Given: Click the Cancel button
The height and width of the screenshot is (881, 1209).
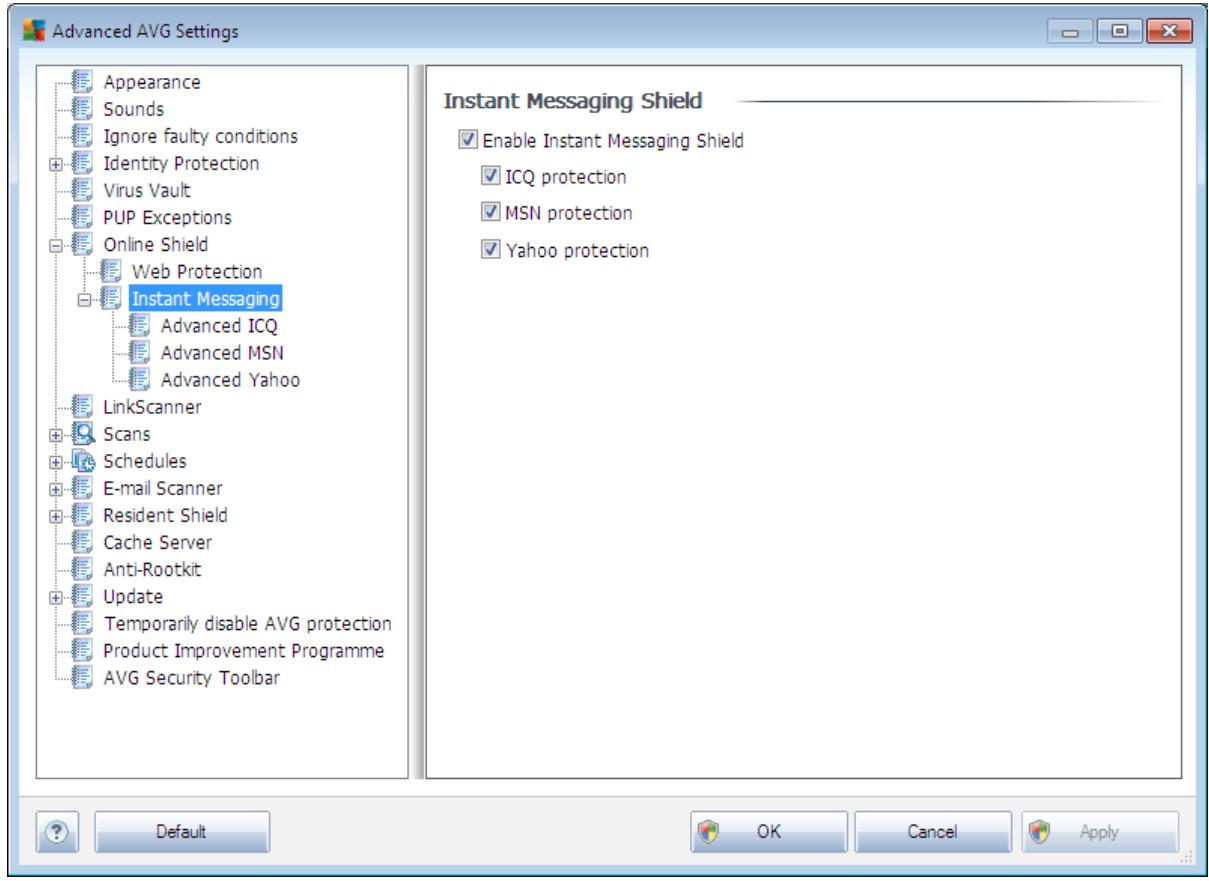Looking at the screenshot, I should point(932,831).
